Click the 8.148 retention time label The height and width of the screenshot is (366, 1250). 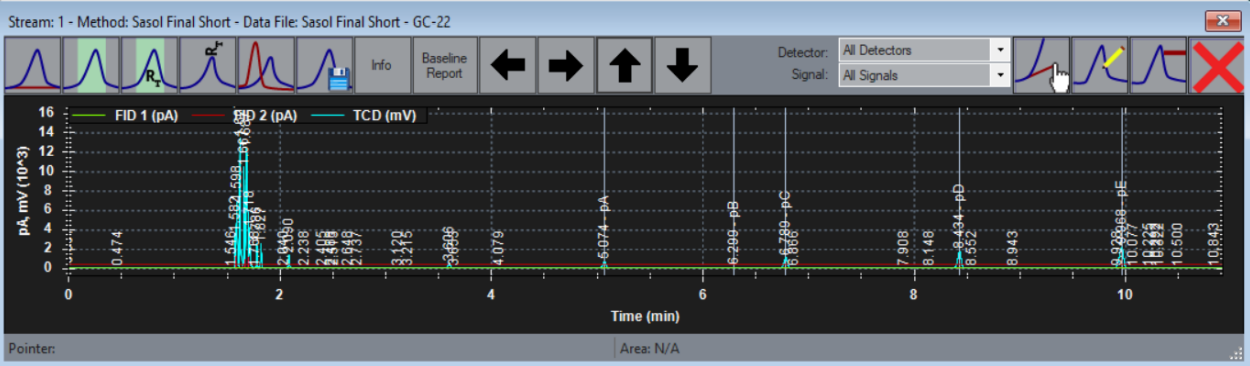928,247
